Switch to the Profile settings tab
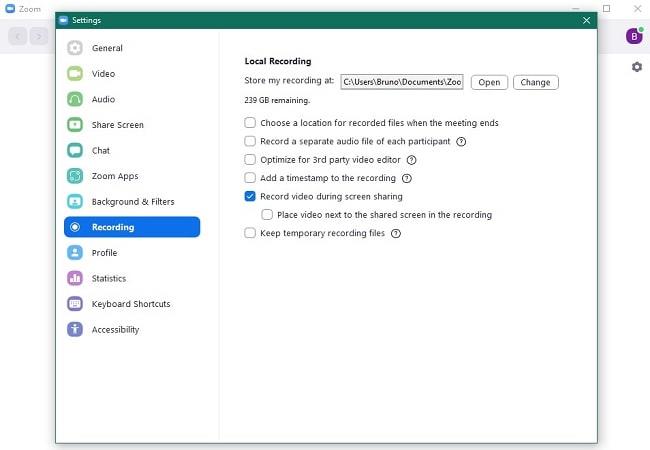 [x=104, y=253]
